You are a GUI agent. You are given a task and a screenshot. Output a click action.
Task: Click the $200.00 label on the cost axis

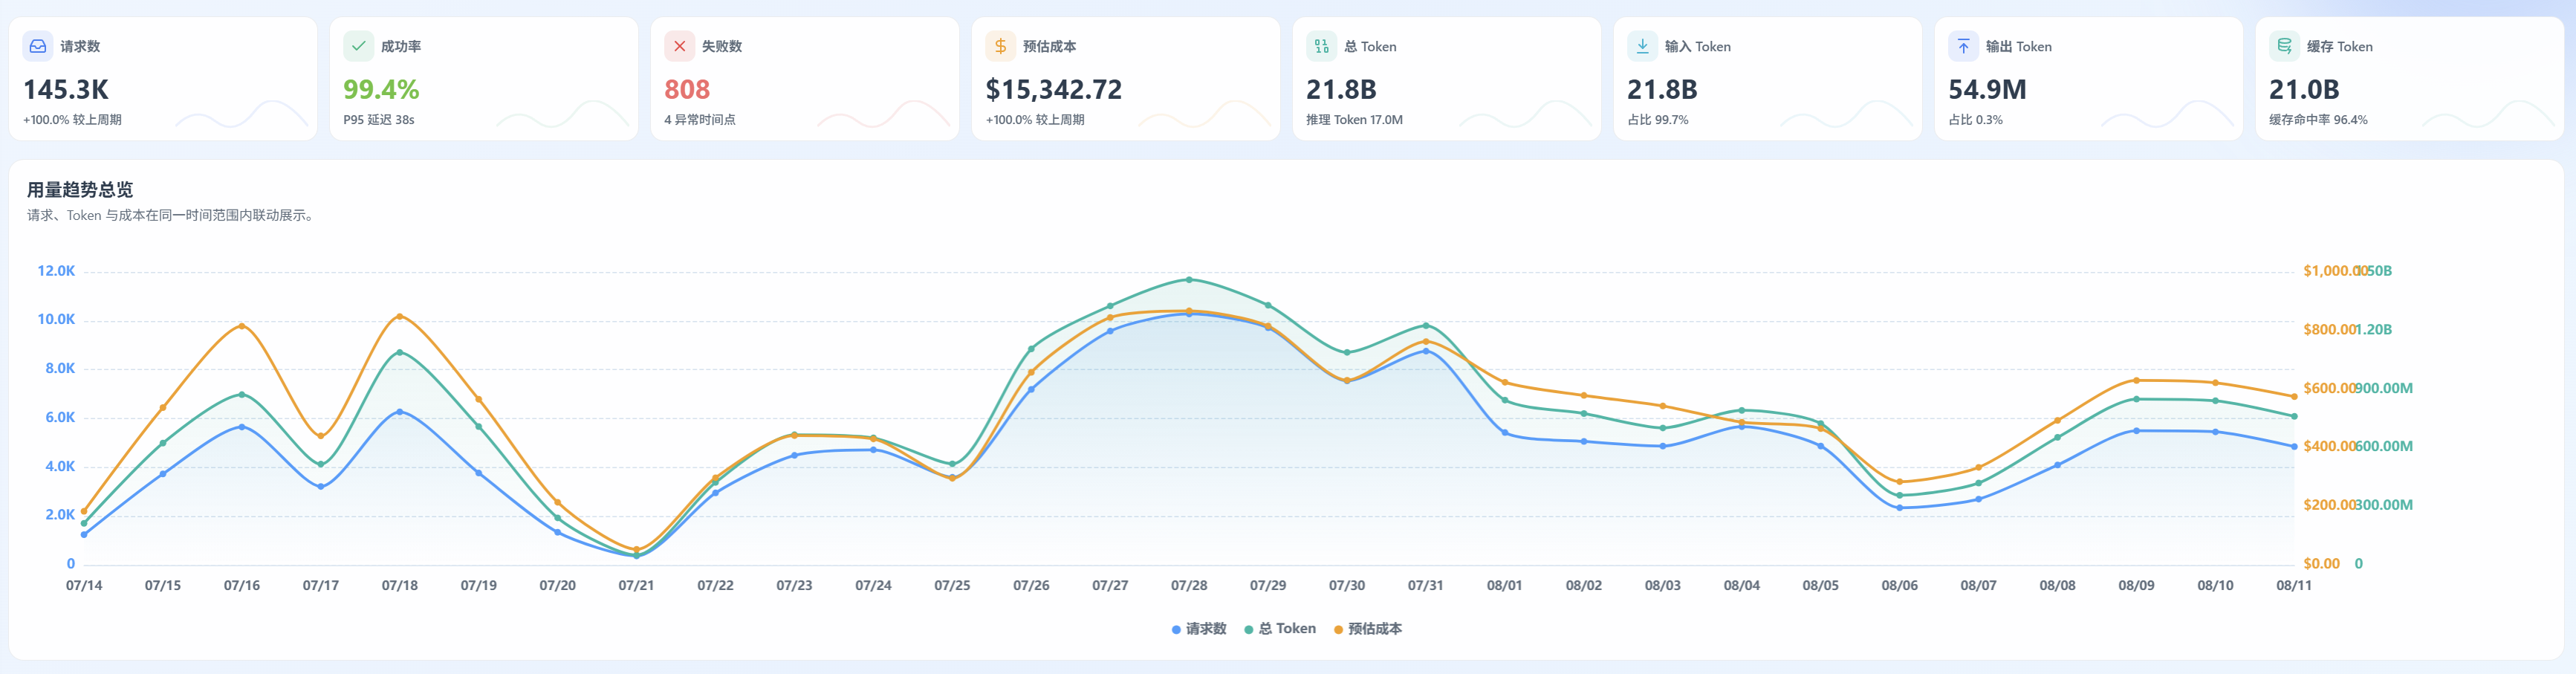[2329, 505]
